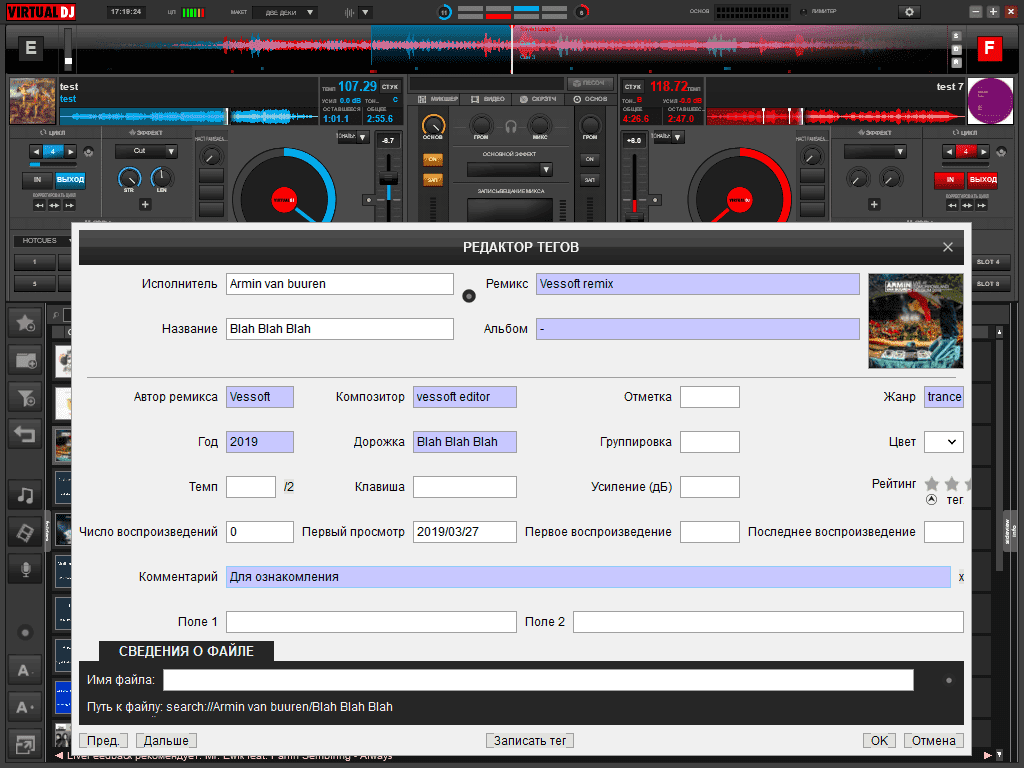Open filter folder icon in sidebar
This screenshot has height=768, width=1024.
coord(25,397)
